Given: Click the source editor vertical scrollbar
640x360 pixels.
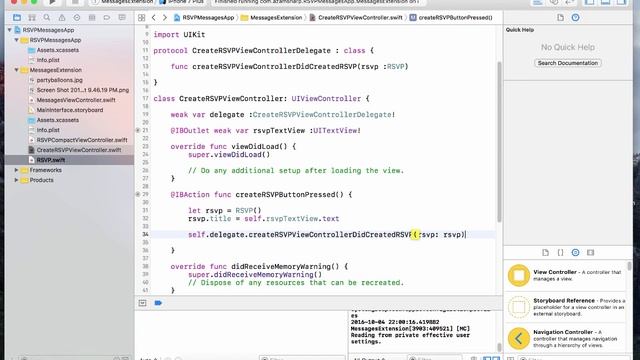Looking at the screenshot, I should point(499,142).
